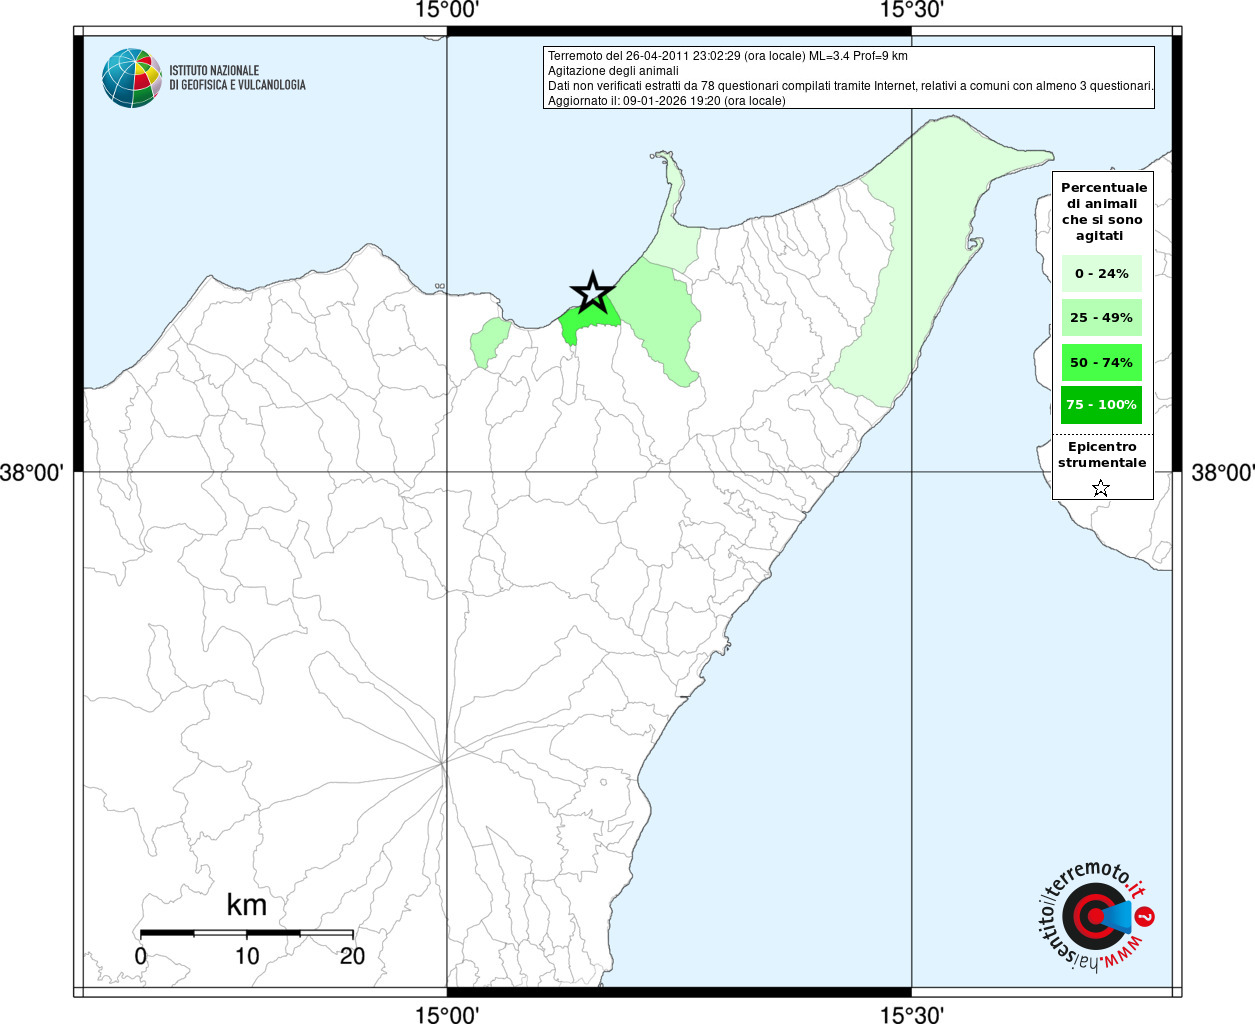Click the legend title 'Percentuale di animali'
This screenshot has width=1255, height=1024.
[x=1103, y=211]
